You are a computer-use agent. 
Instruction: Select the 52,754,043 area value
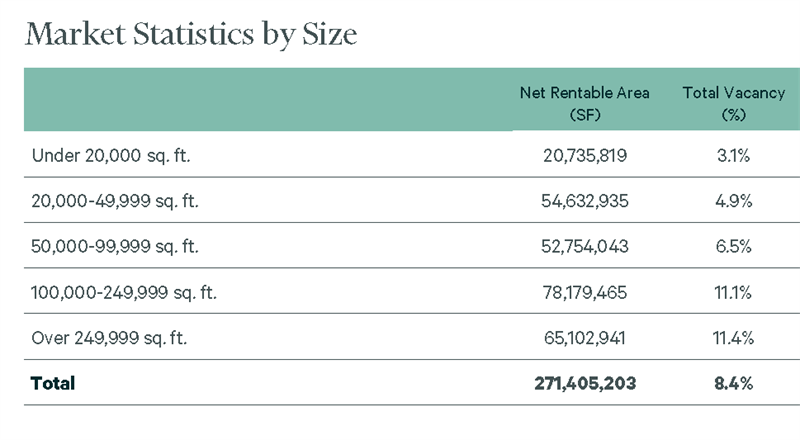(x=585, y=246)
